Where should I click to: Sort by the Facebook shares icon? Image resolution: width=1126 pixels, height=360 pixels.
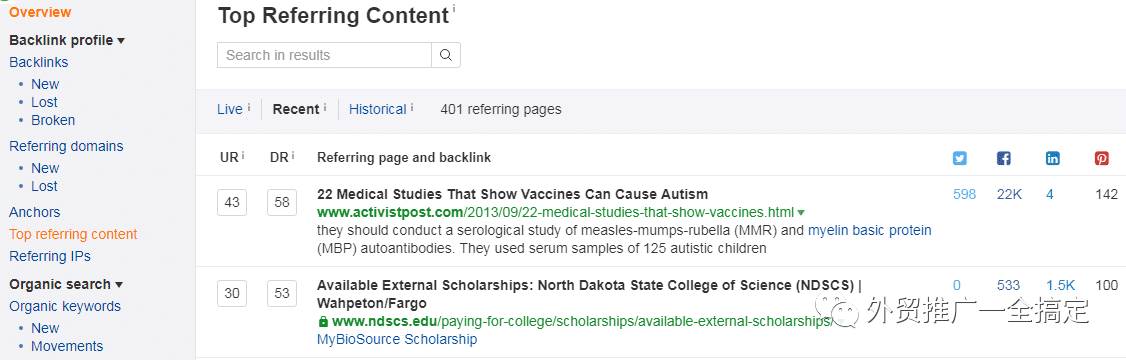pos(1004,158)
